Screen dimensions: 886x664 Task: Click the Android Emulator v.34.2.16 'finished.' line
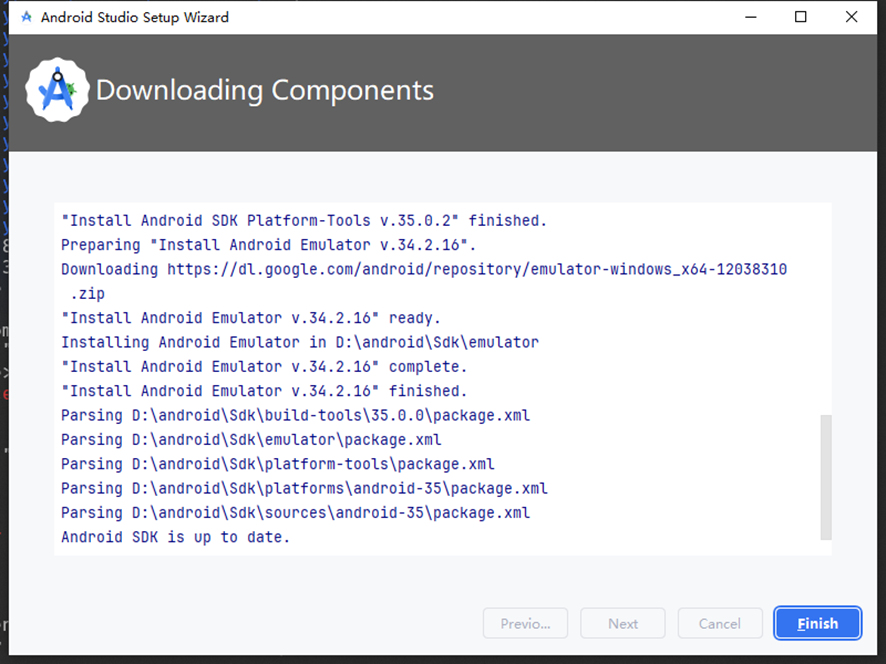[264, 390]
